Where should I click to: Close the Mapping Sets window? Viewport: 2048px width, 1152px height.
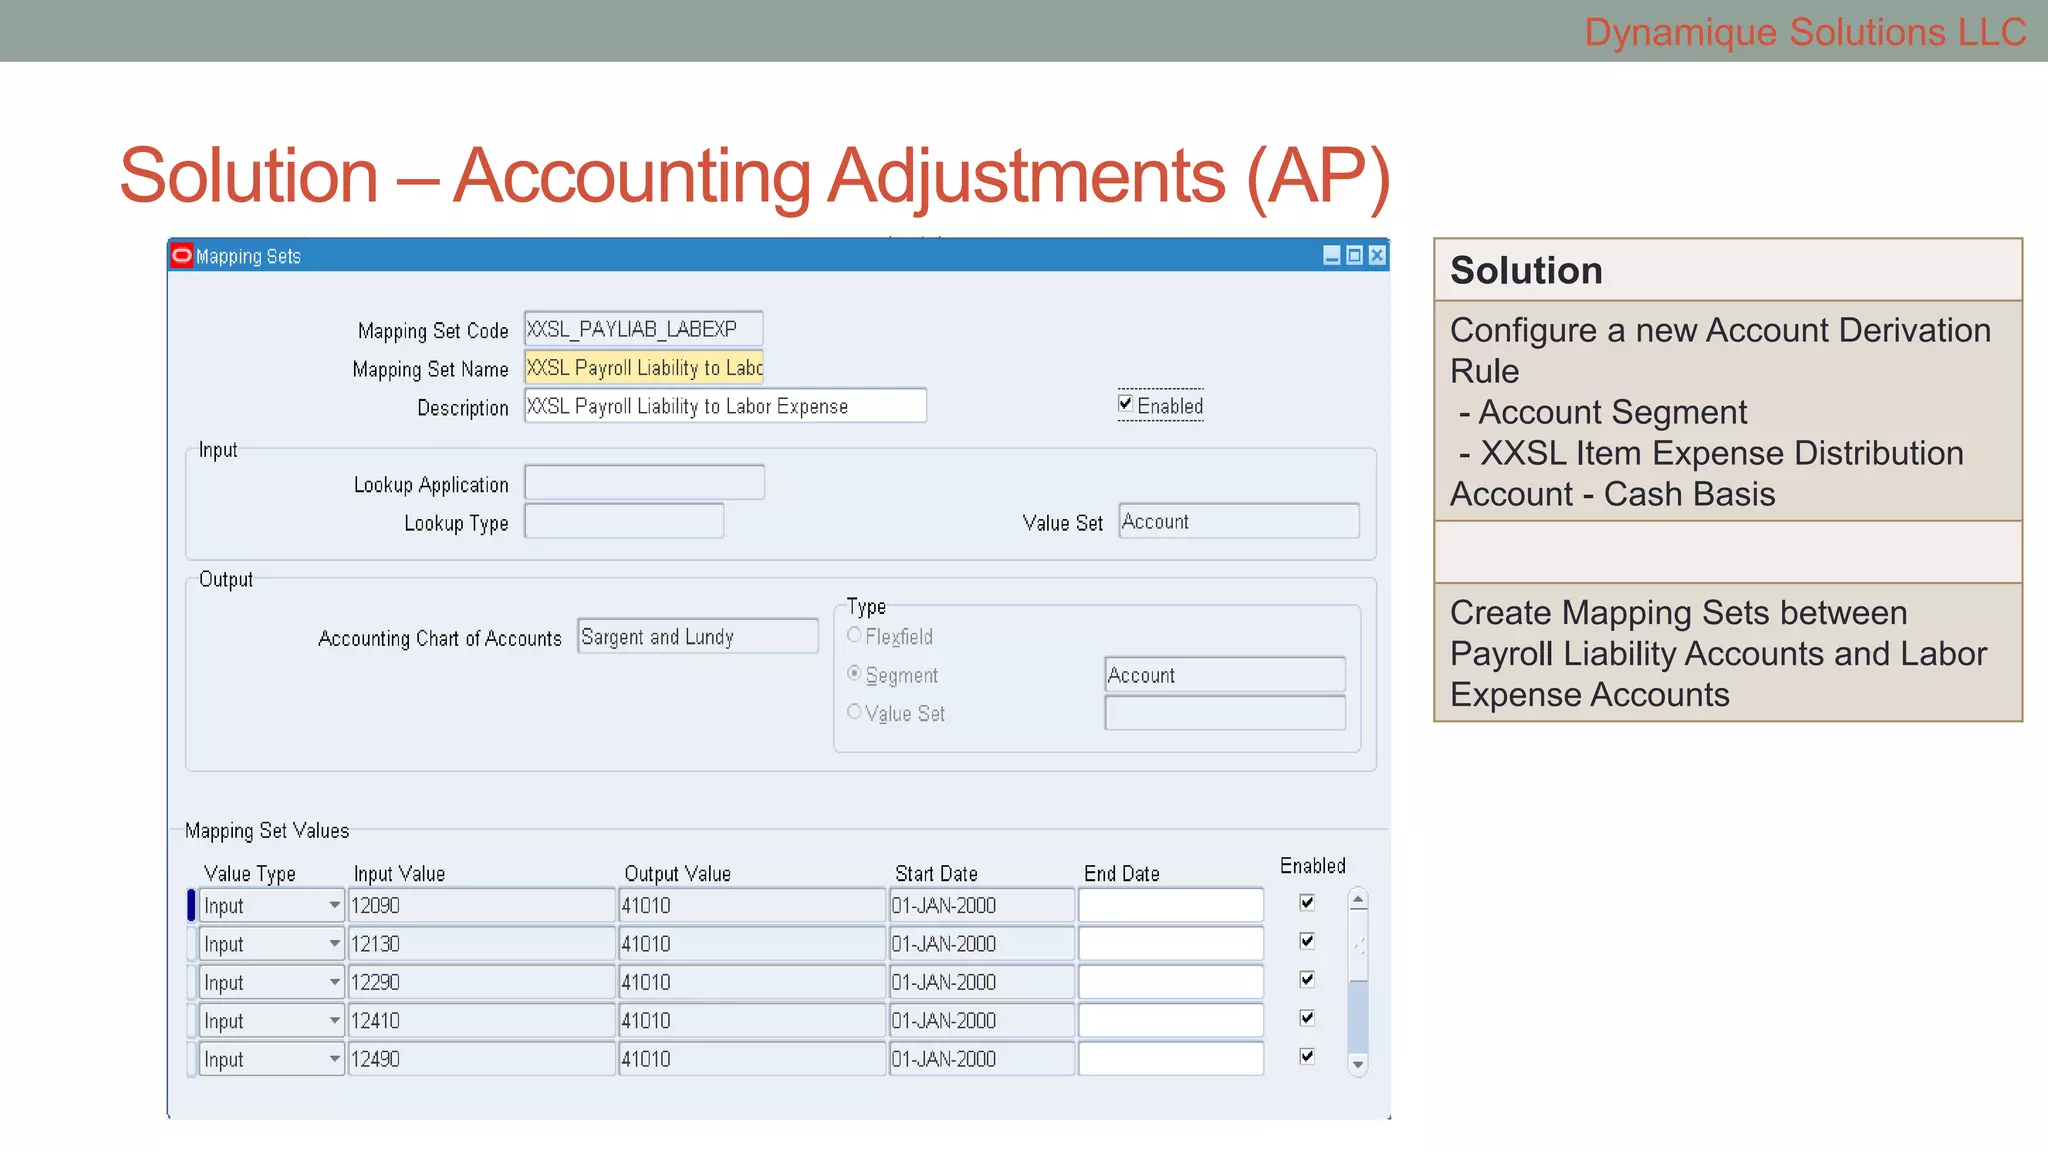coord(1377,256)
